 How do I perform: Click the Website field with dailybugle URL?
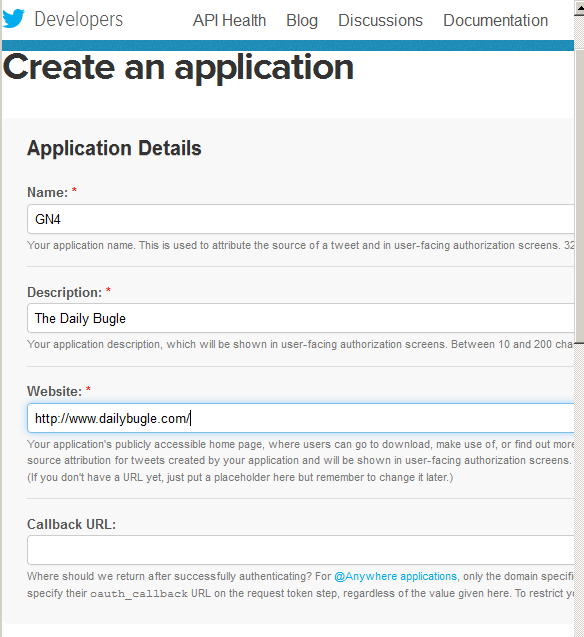[x=301, y=418]
